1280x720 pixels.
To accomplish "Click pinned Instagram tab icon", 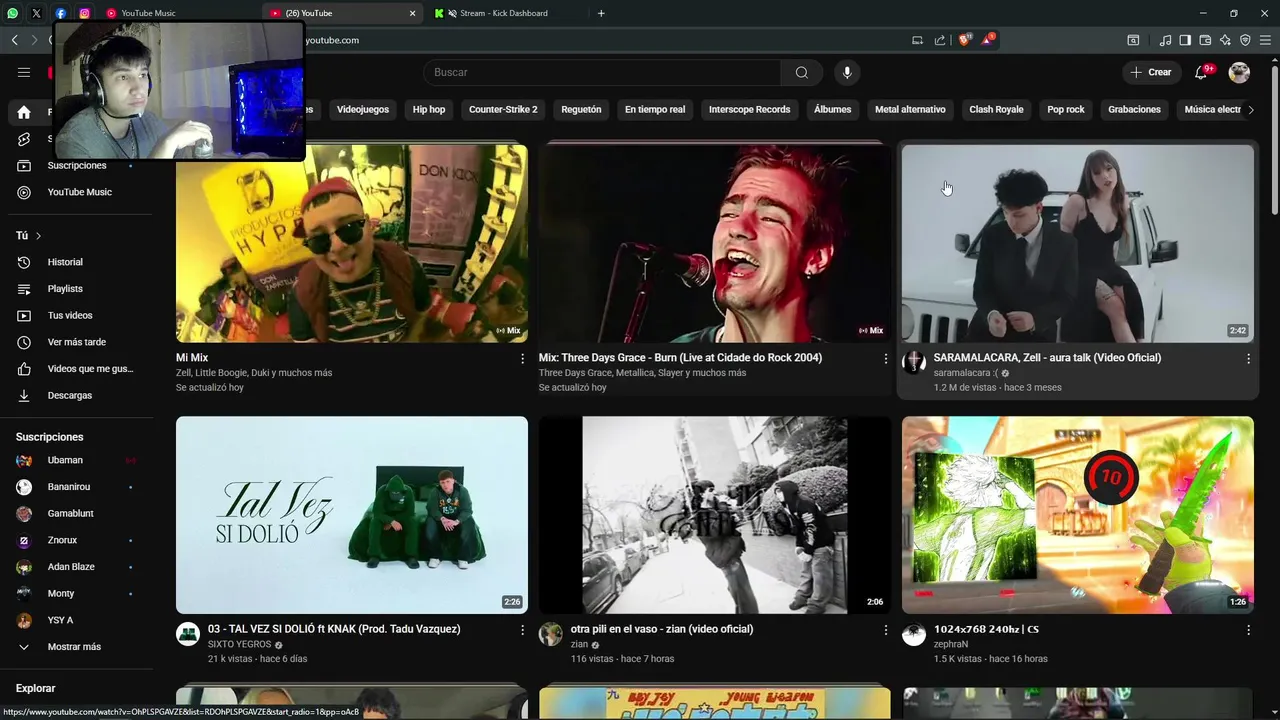I will 84,13.
